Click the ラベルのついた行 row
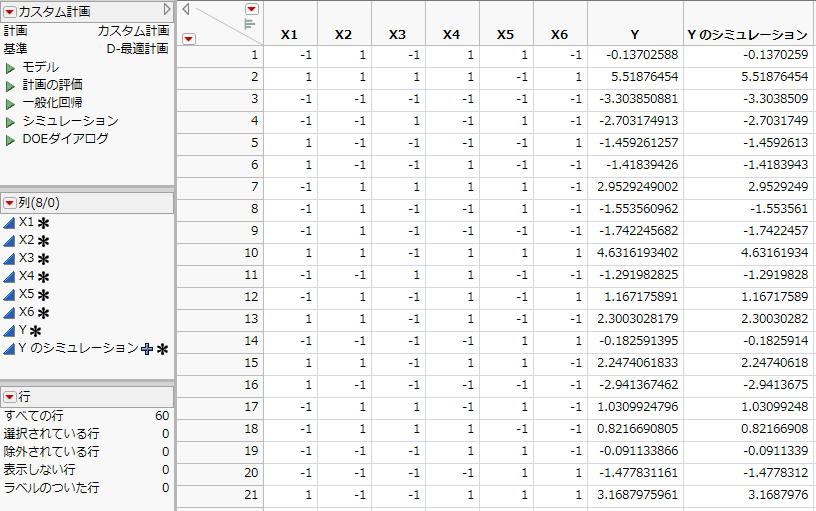This screenshot has height=511, width=816. [x=86, y=488]
